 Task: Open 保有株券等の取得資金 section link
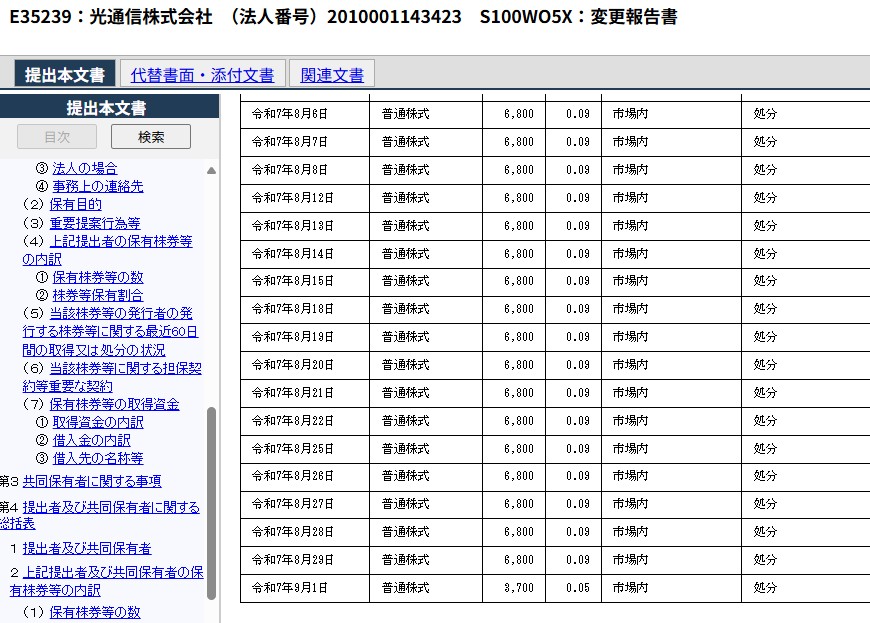click(114, 404)
